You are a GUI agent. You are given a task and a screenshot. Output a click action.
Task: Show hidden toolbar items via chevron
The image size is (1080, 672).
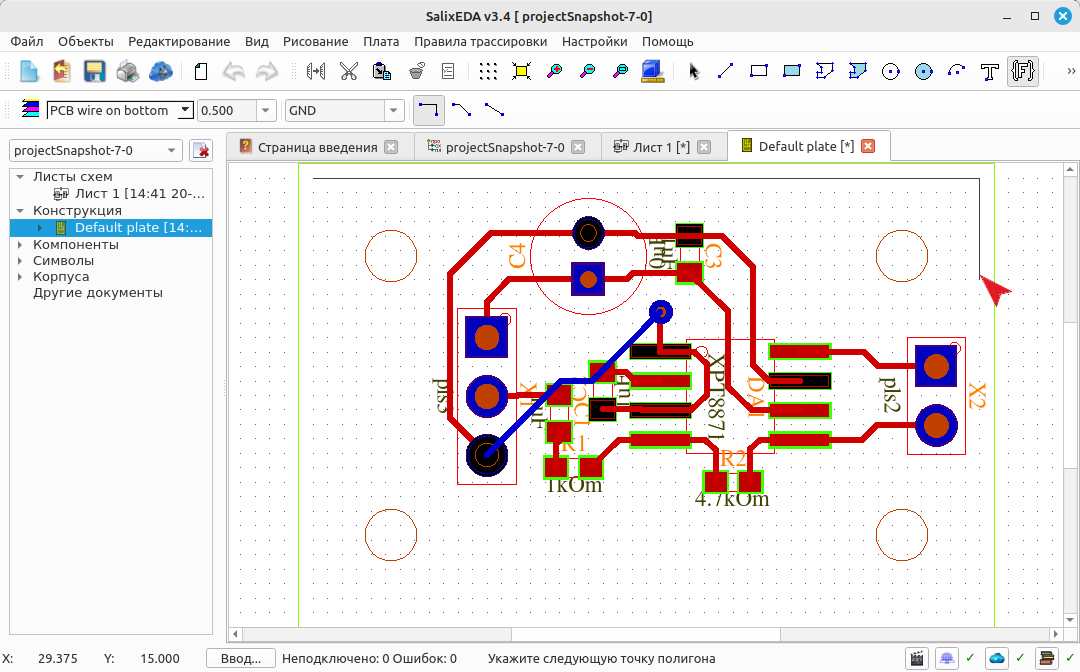(x=1070, y=71)
